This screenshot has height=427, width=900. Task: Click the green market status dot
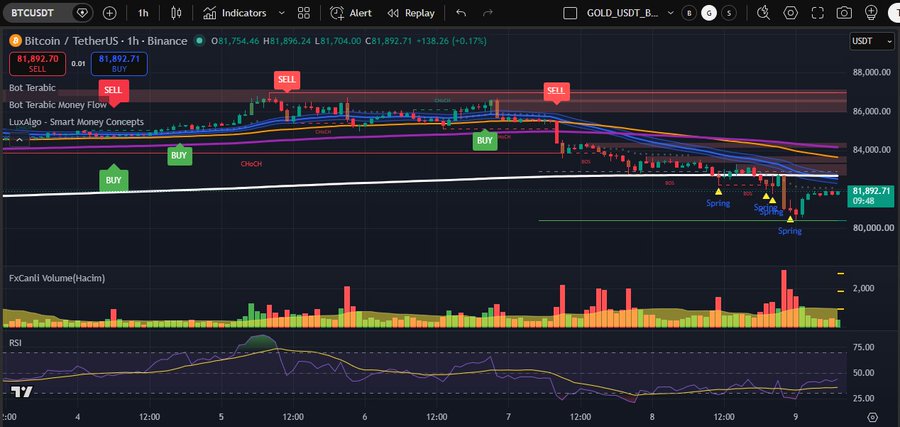(199, 41)
